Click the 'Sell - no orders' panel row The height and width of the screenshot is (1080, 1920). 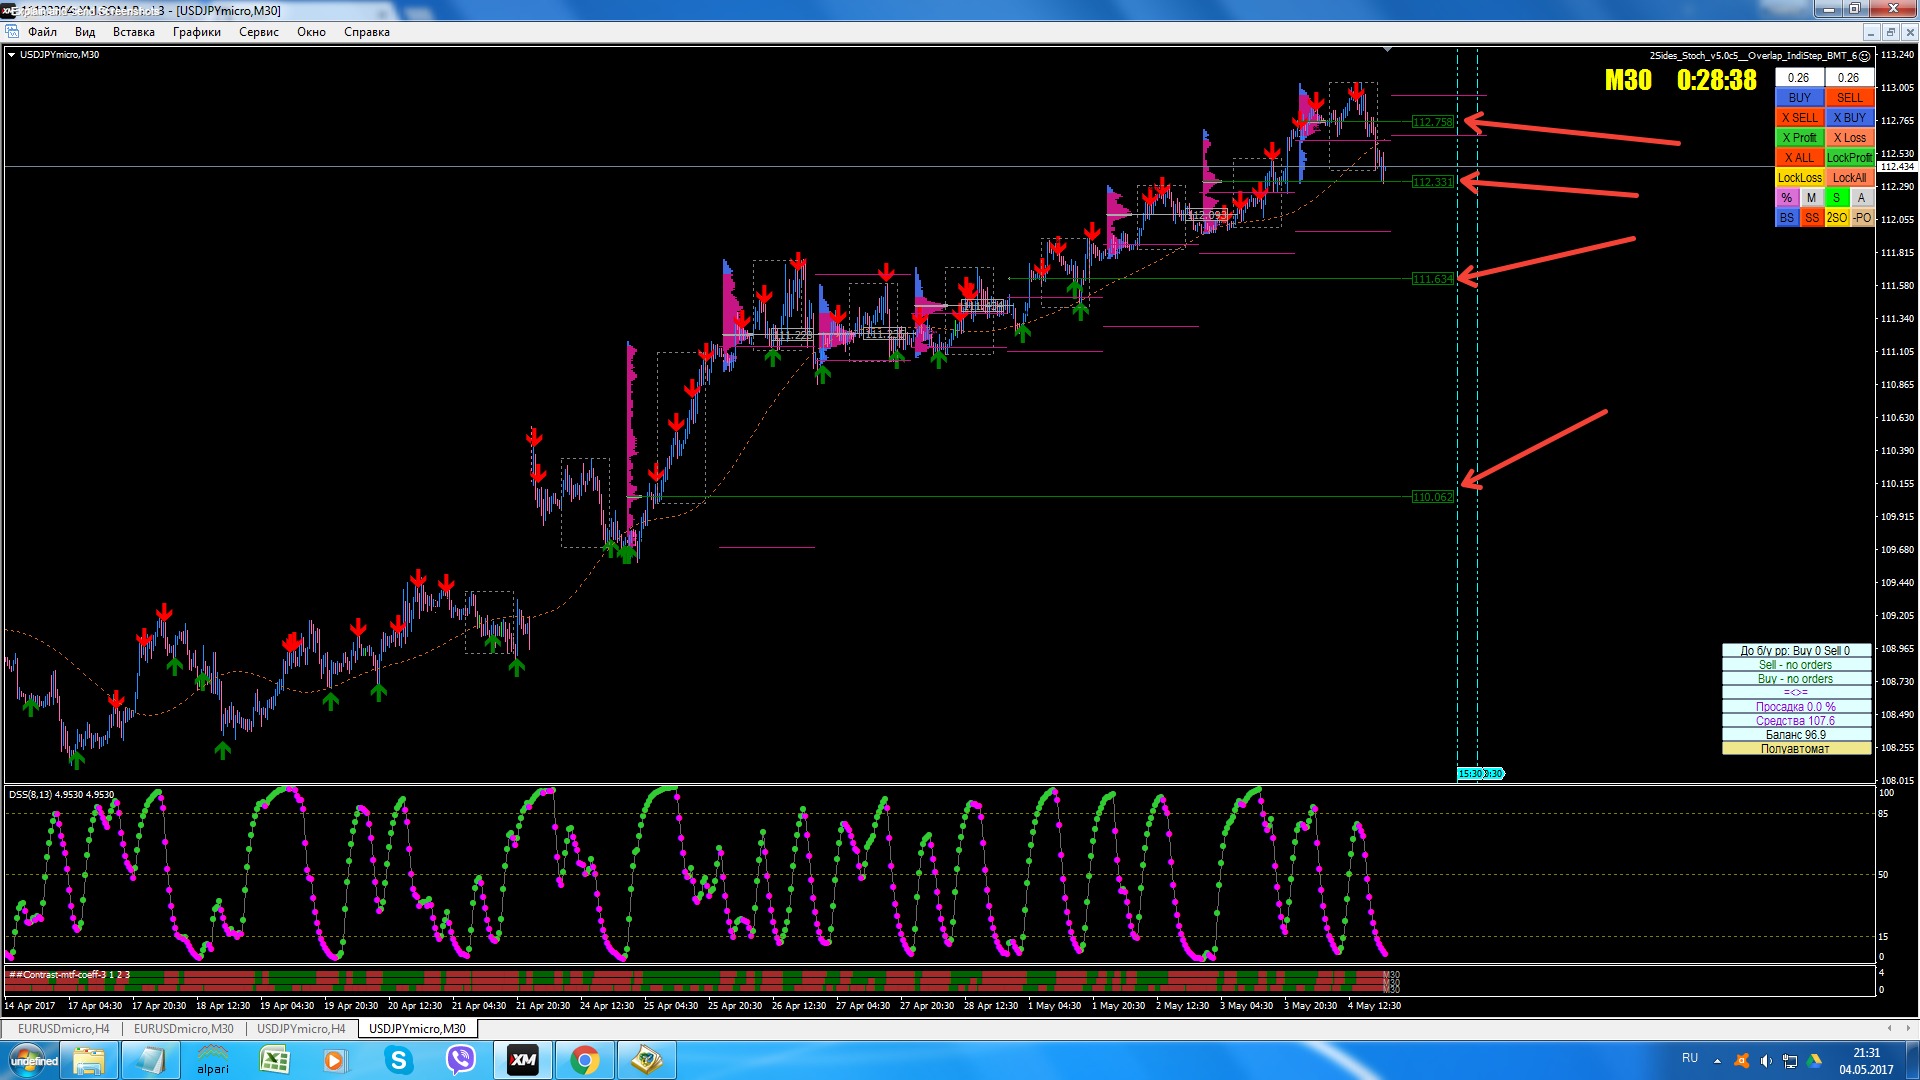[1796, 665]
